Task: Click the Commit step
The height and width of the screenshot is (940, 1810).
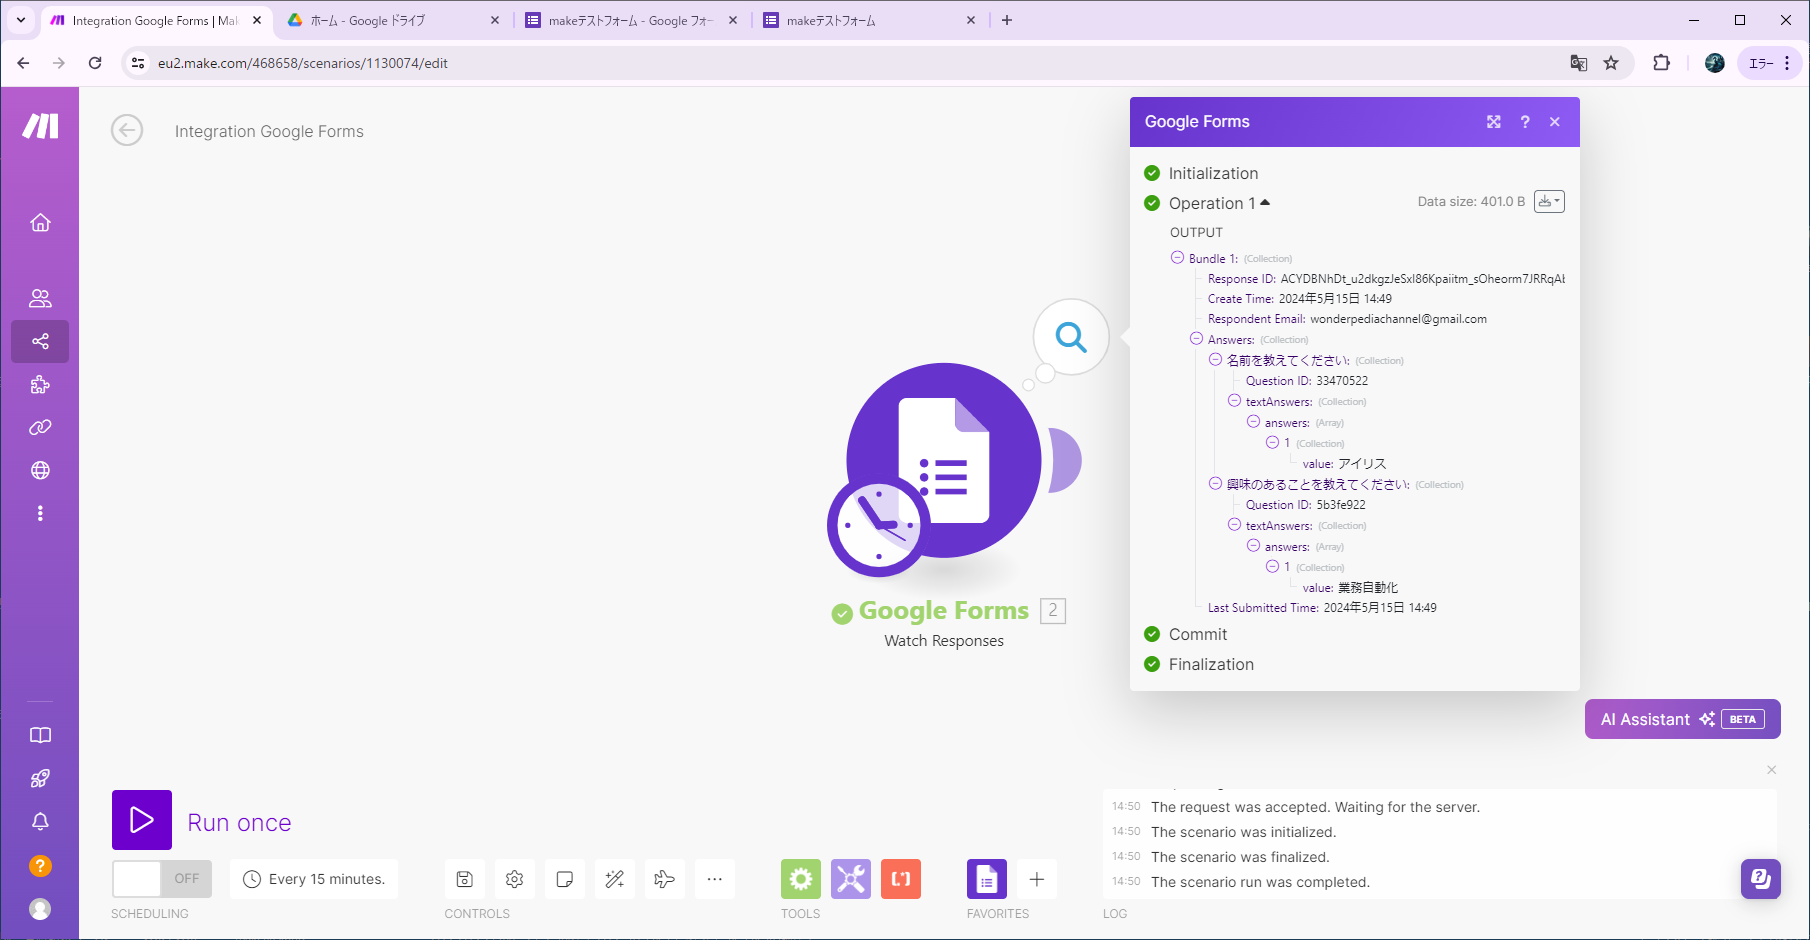Action: click(x=1197, y=634)
